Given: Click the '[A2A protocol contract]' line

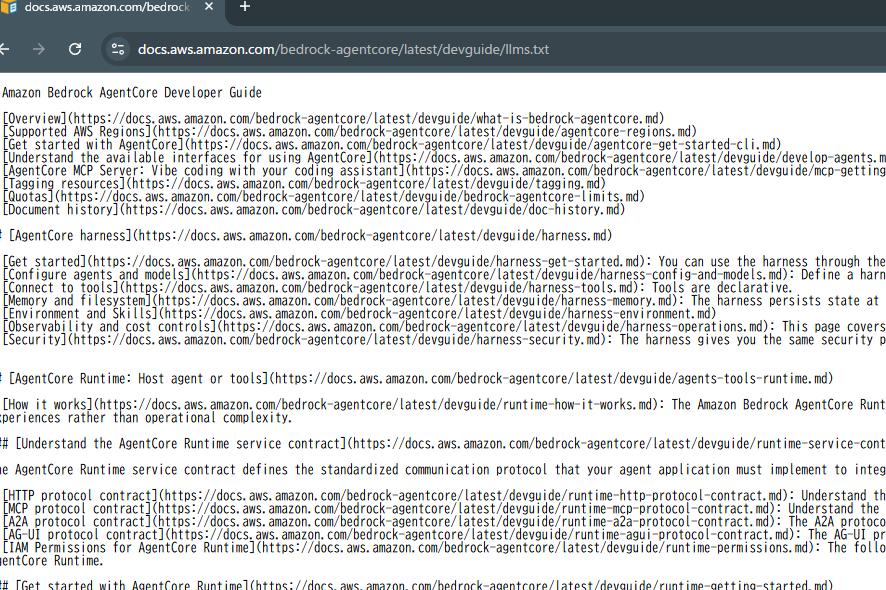Looking at the screenshot, I should (444, 522).
